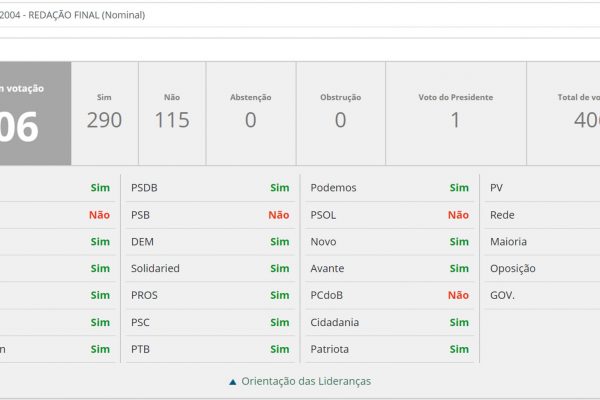Screen dimensions: 600x400
Task: Select the GOV. orientation entry
Action: pos(502,295)
